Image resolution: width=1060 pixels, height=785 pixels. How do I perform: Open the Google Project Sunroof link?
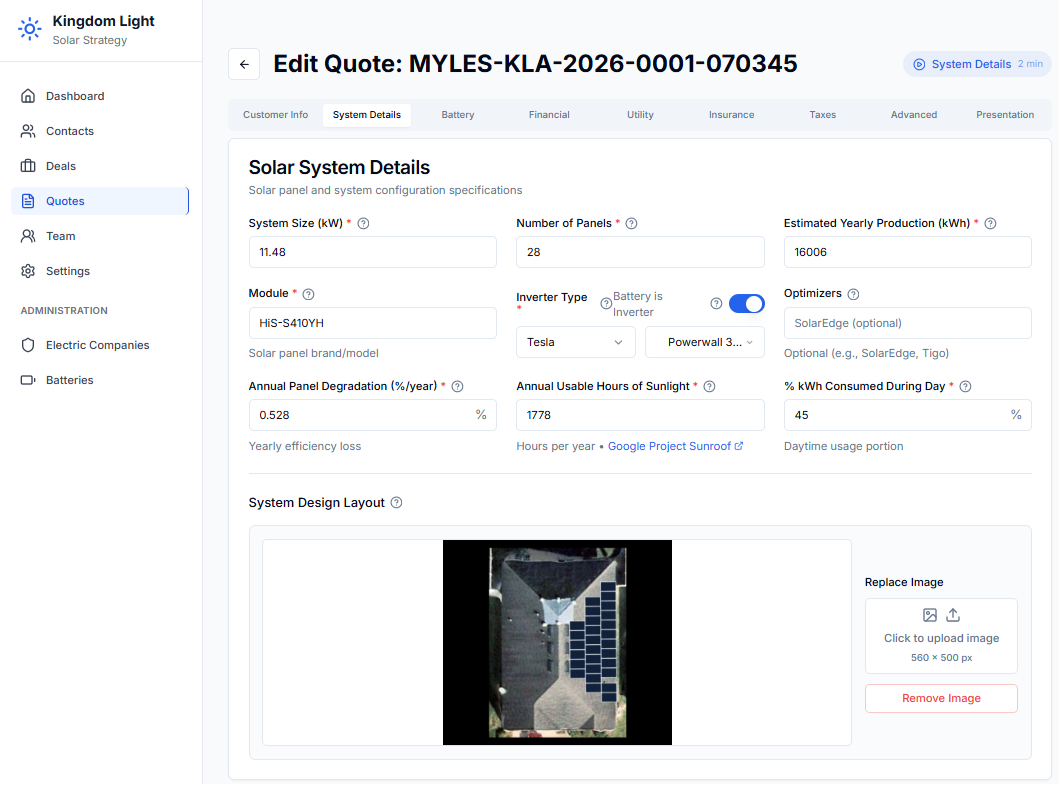(675, 446)
